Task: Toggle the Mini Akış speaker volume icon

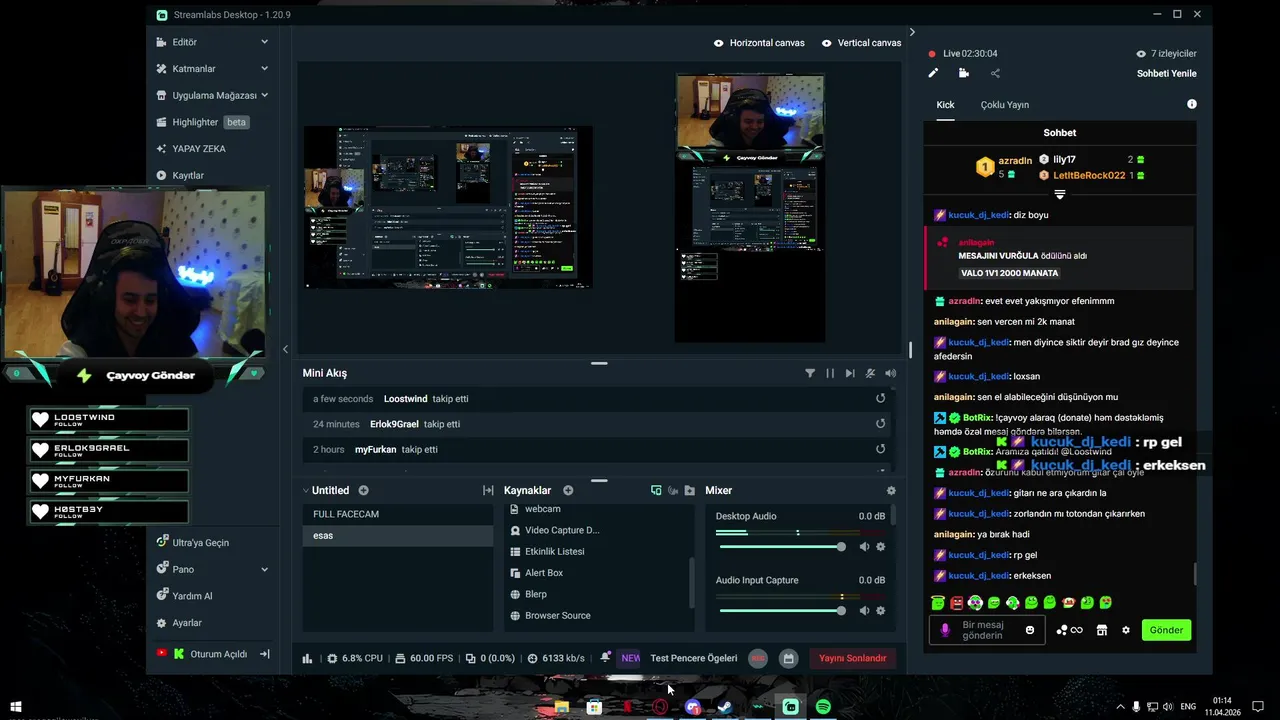Action: pyautogui.click(x=890, y=373)
